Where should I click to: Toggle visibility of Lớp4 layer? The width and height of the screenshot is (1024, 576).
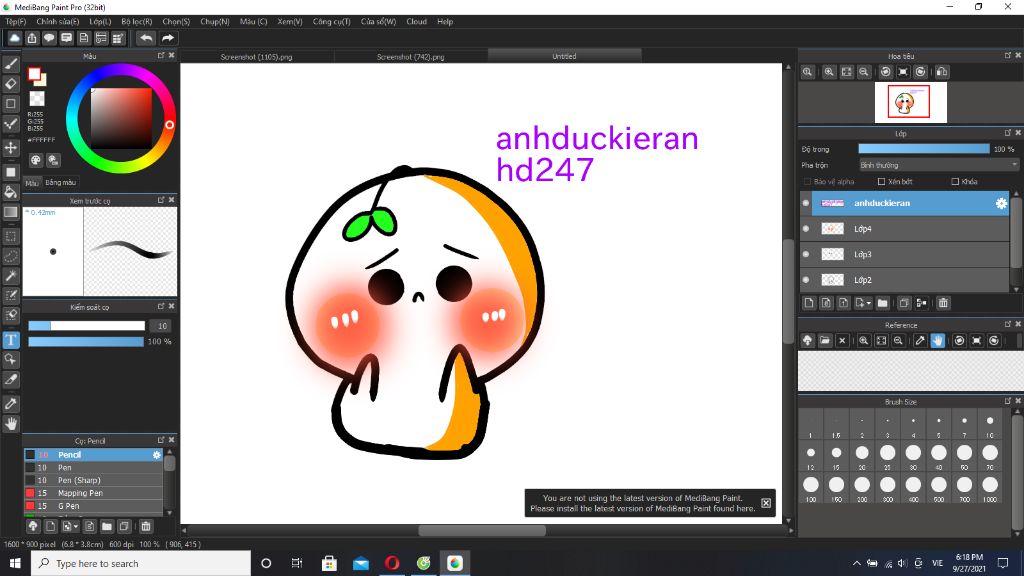(x=806, y=229)
